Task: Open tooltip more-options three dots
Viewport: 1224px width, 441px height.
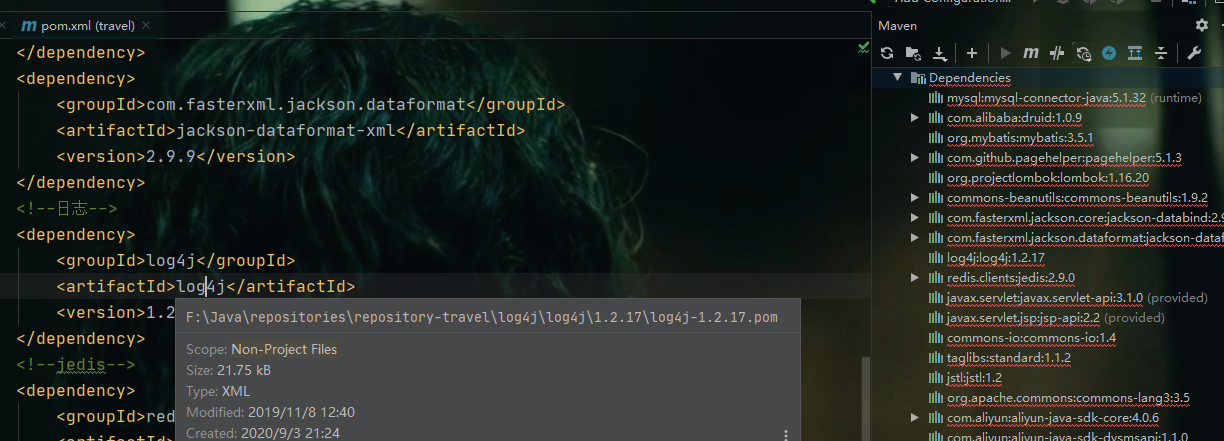Action: pos(786,435)
